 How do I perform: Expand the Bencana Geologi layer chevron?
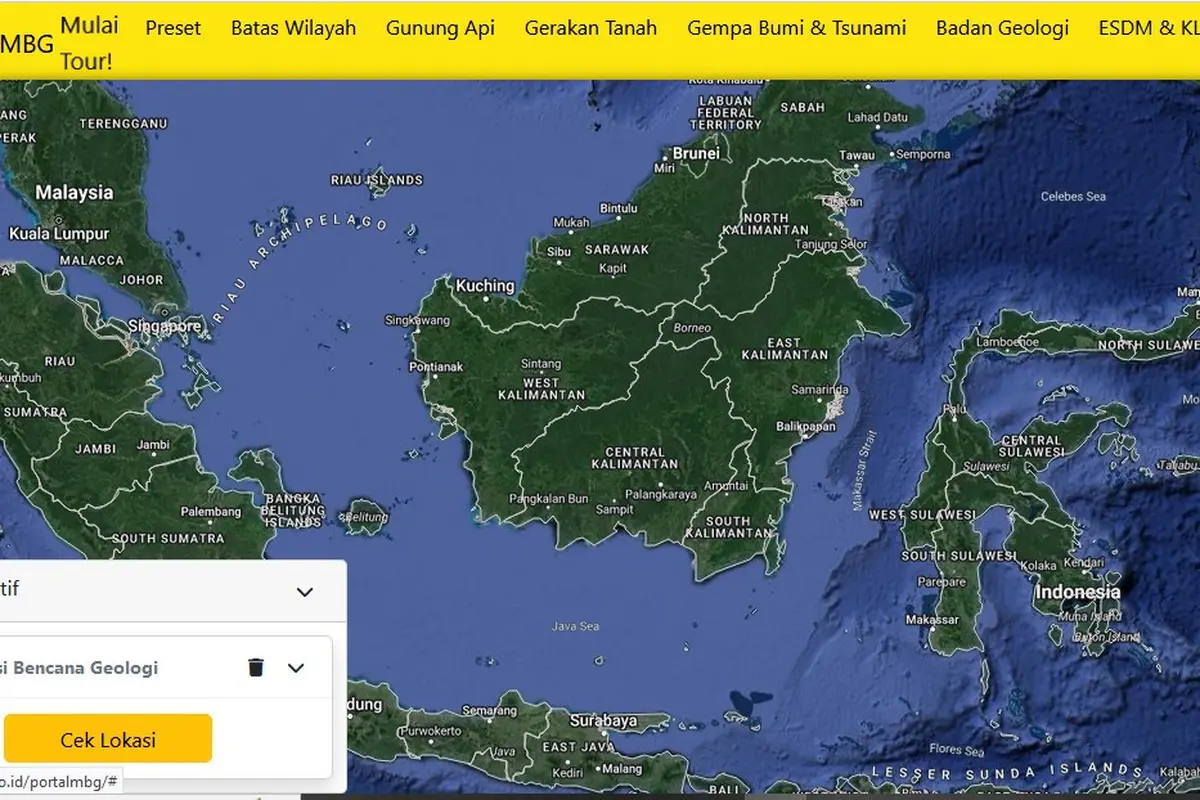tap(296, 667)
